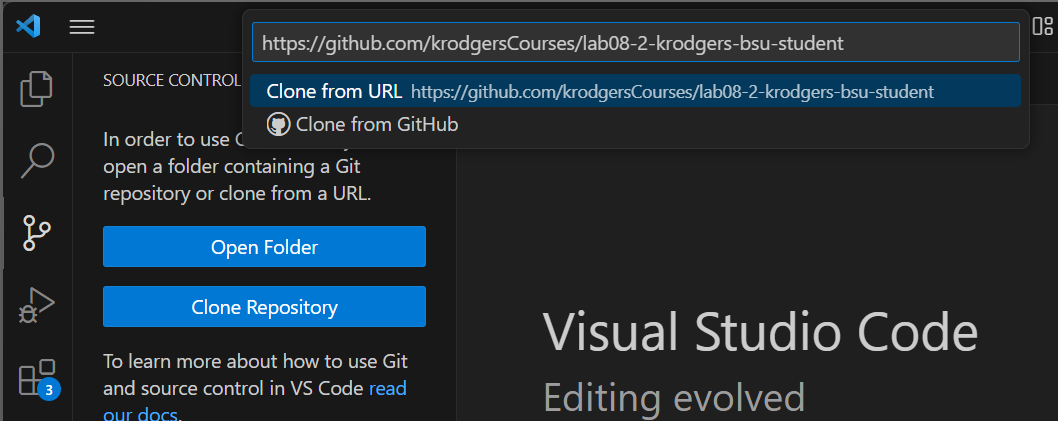Click the Source Control description paragraph text

[240, 166]
